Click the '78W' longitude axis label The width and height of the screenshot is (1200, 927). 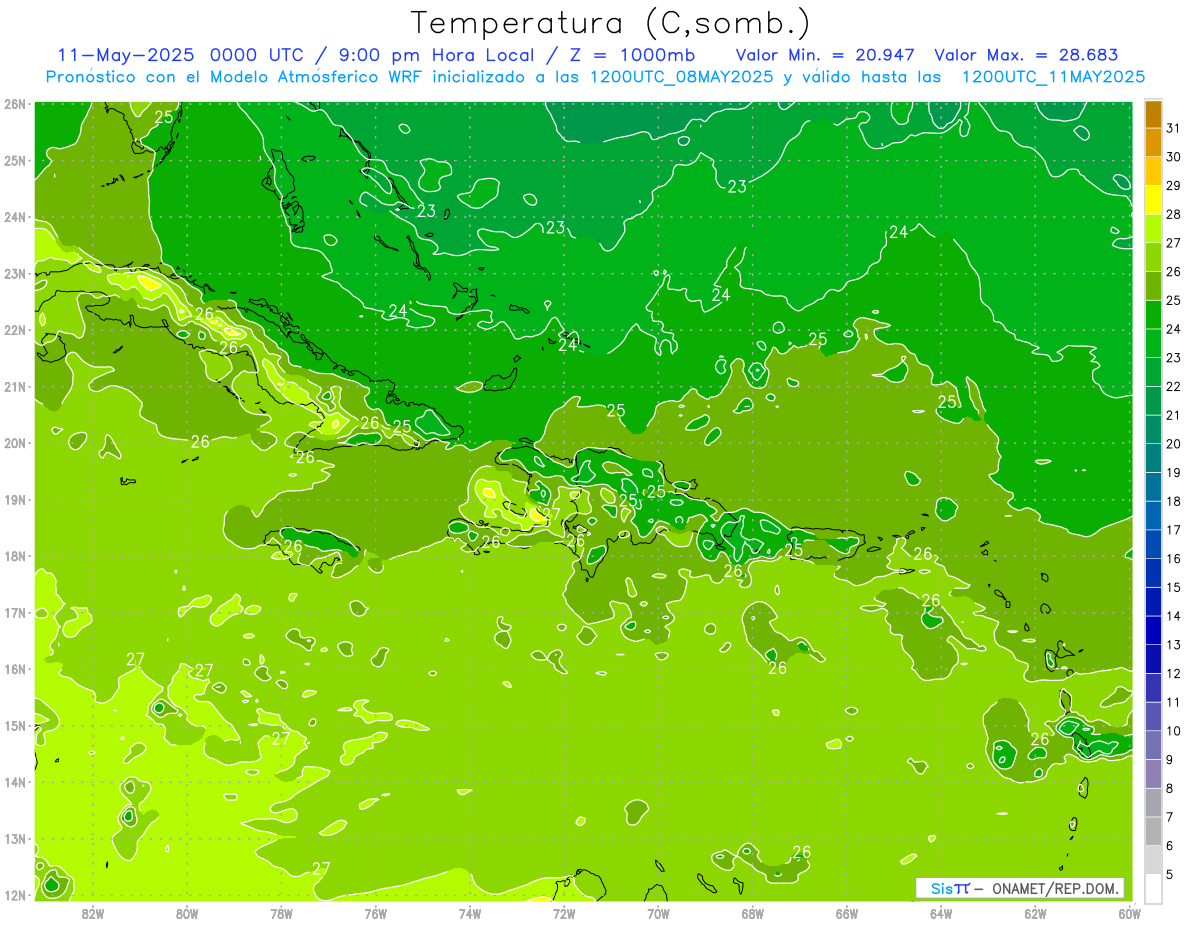(x=281, y=913)
